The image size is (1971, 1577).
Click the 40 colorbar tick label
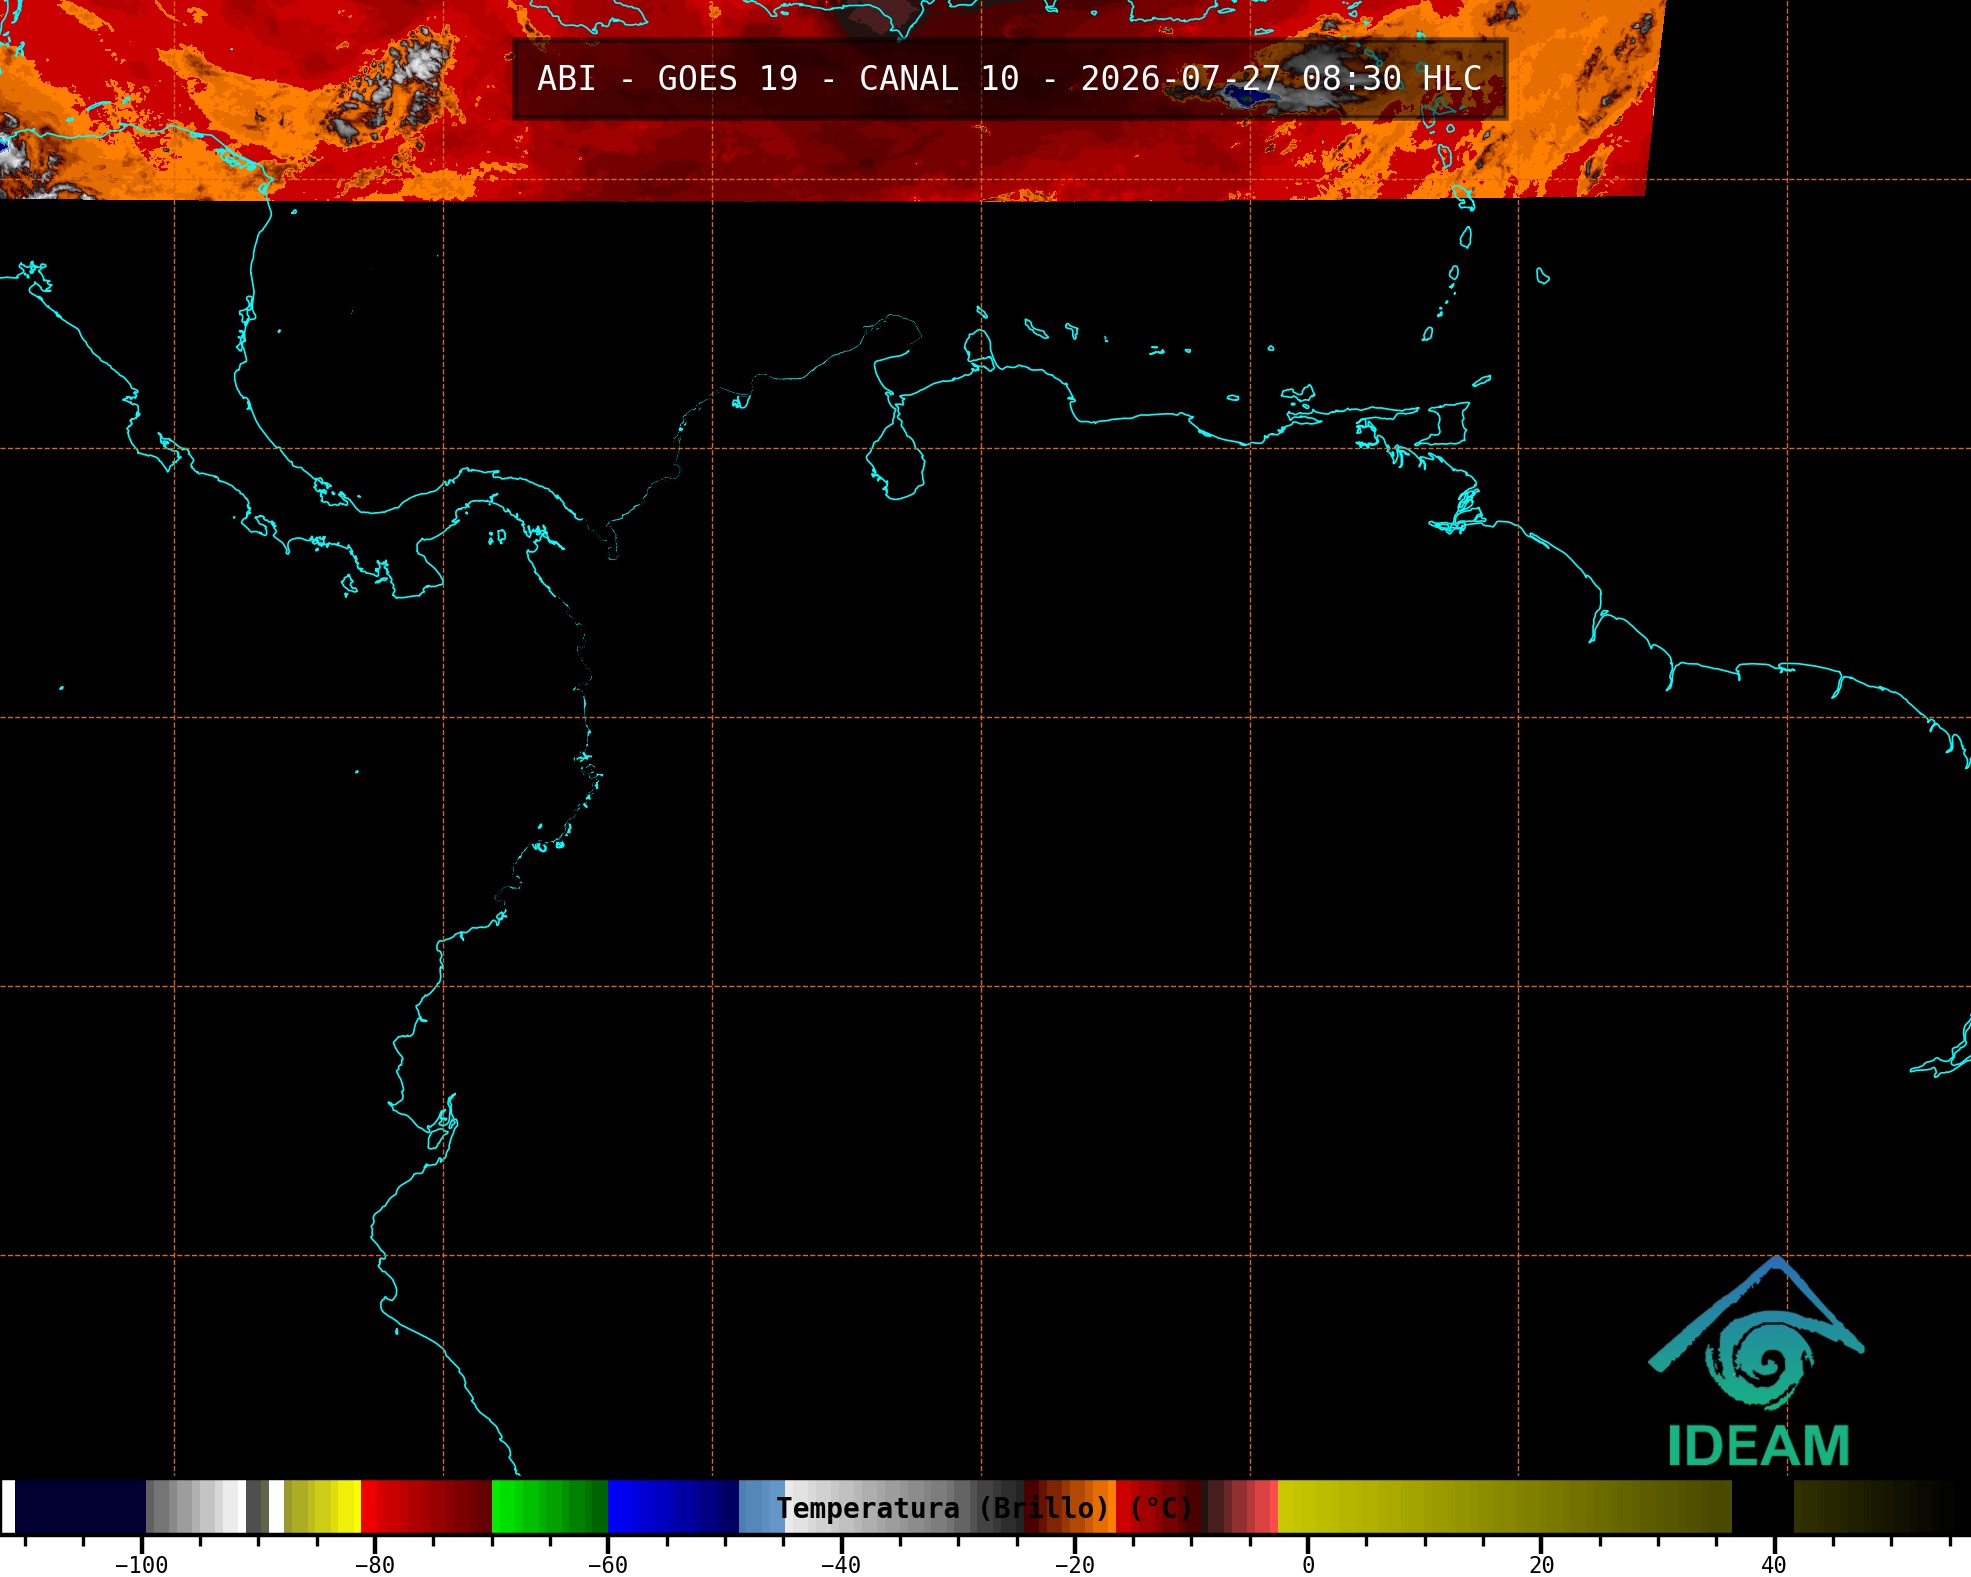tap(1774, 1565)
